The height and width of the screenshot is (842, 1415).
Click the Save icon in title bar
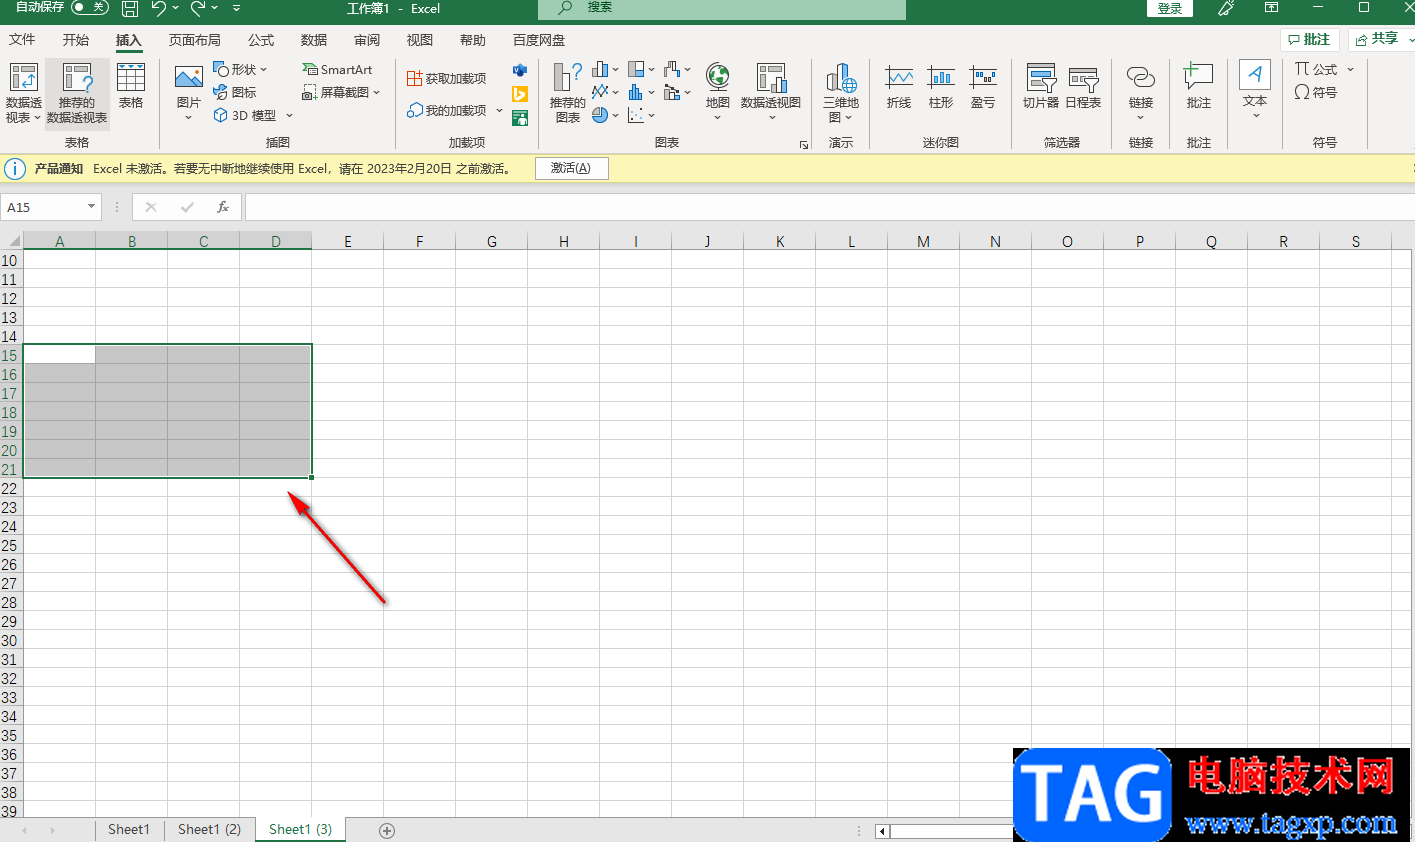tap(130, 8)
